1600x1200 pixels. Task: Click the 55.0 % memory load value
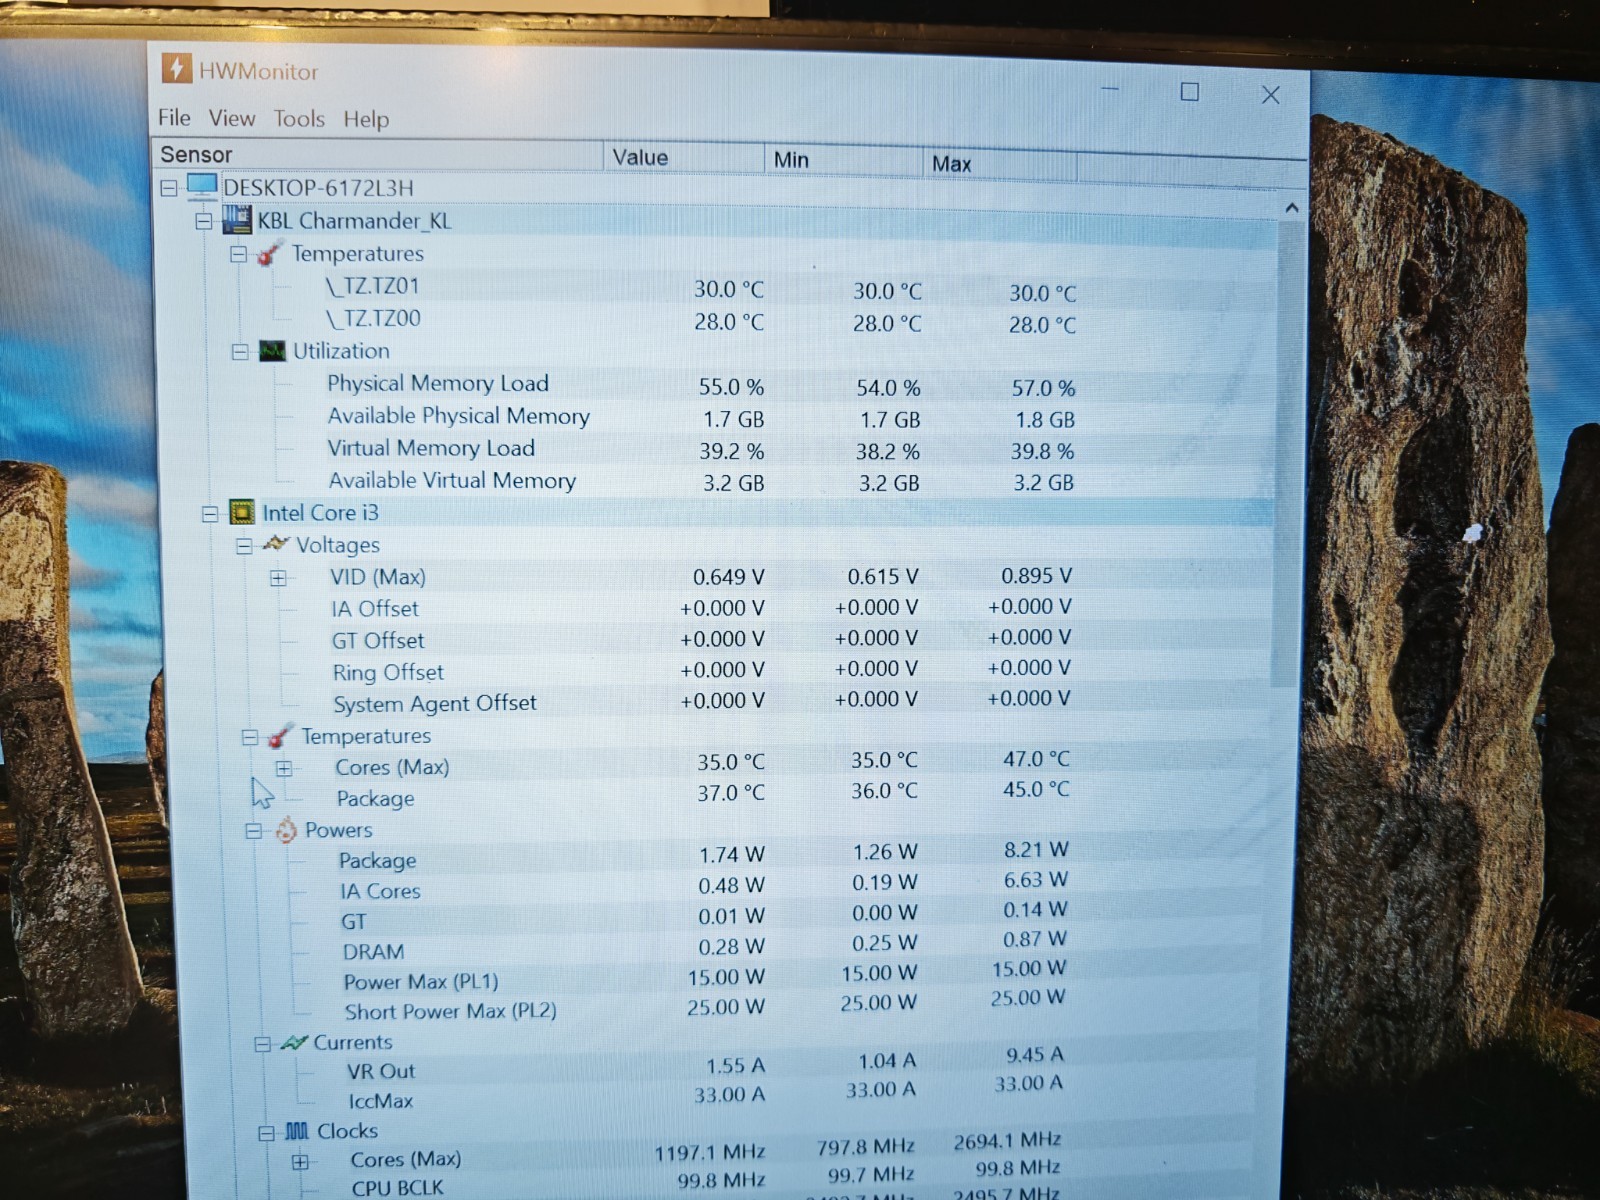coord(731,387)
